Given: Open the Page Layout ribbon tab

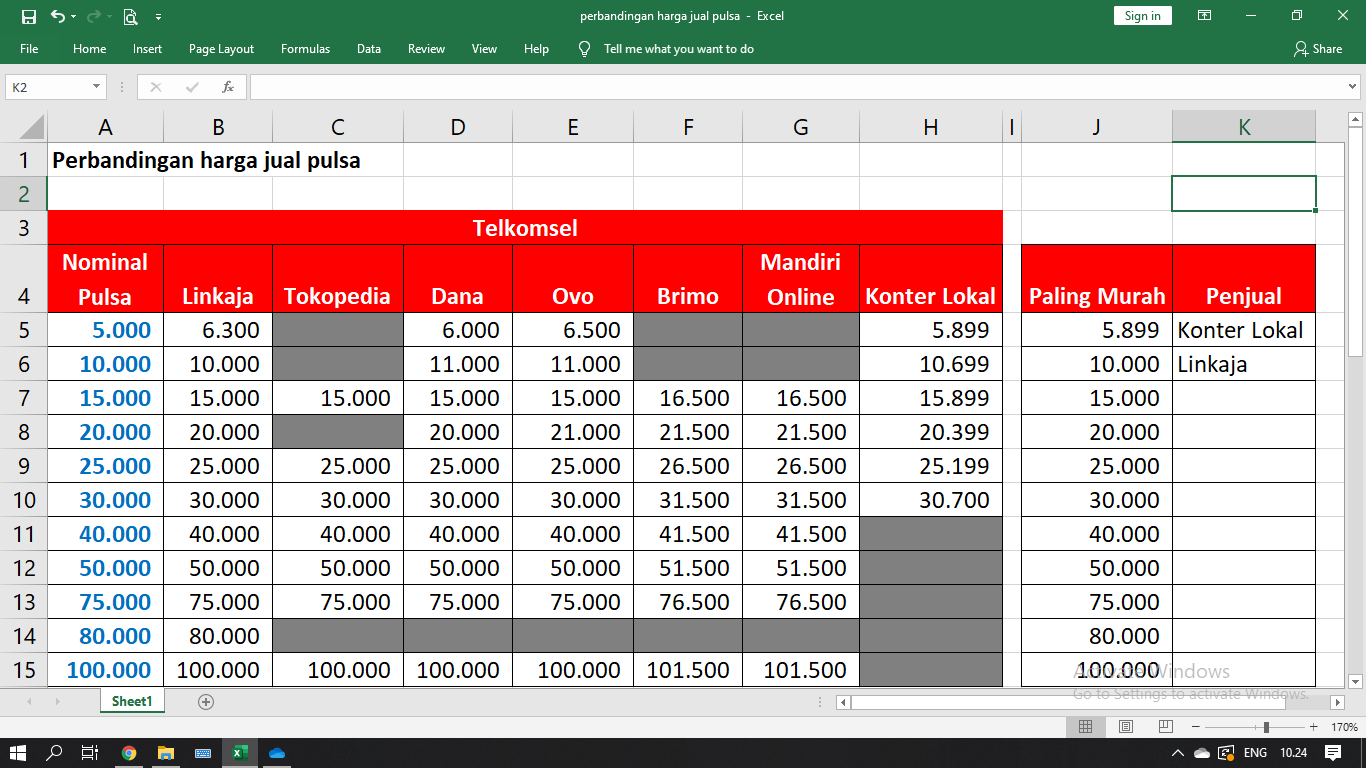Looking at the screenshot, I should click(x=221, y=49).
